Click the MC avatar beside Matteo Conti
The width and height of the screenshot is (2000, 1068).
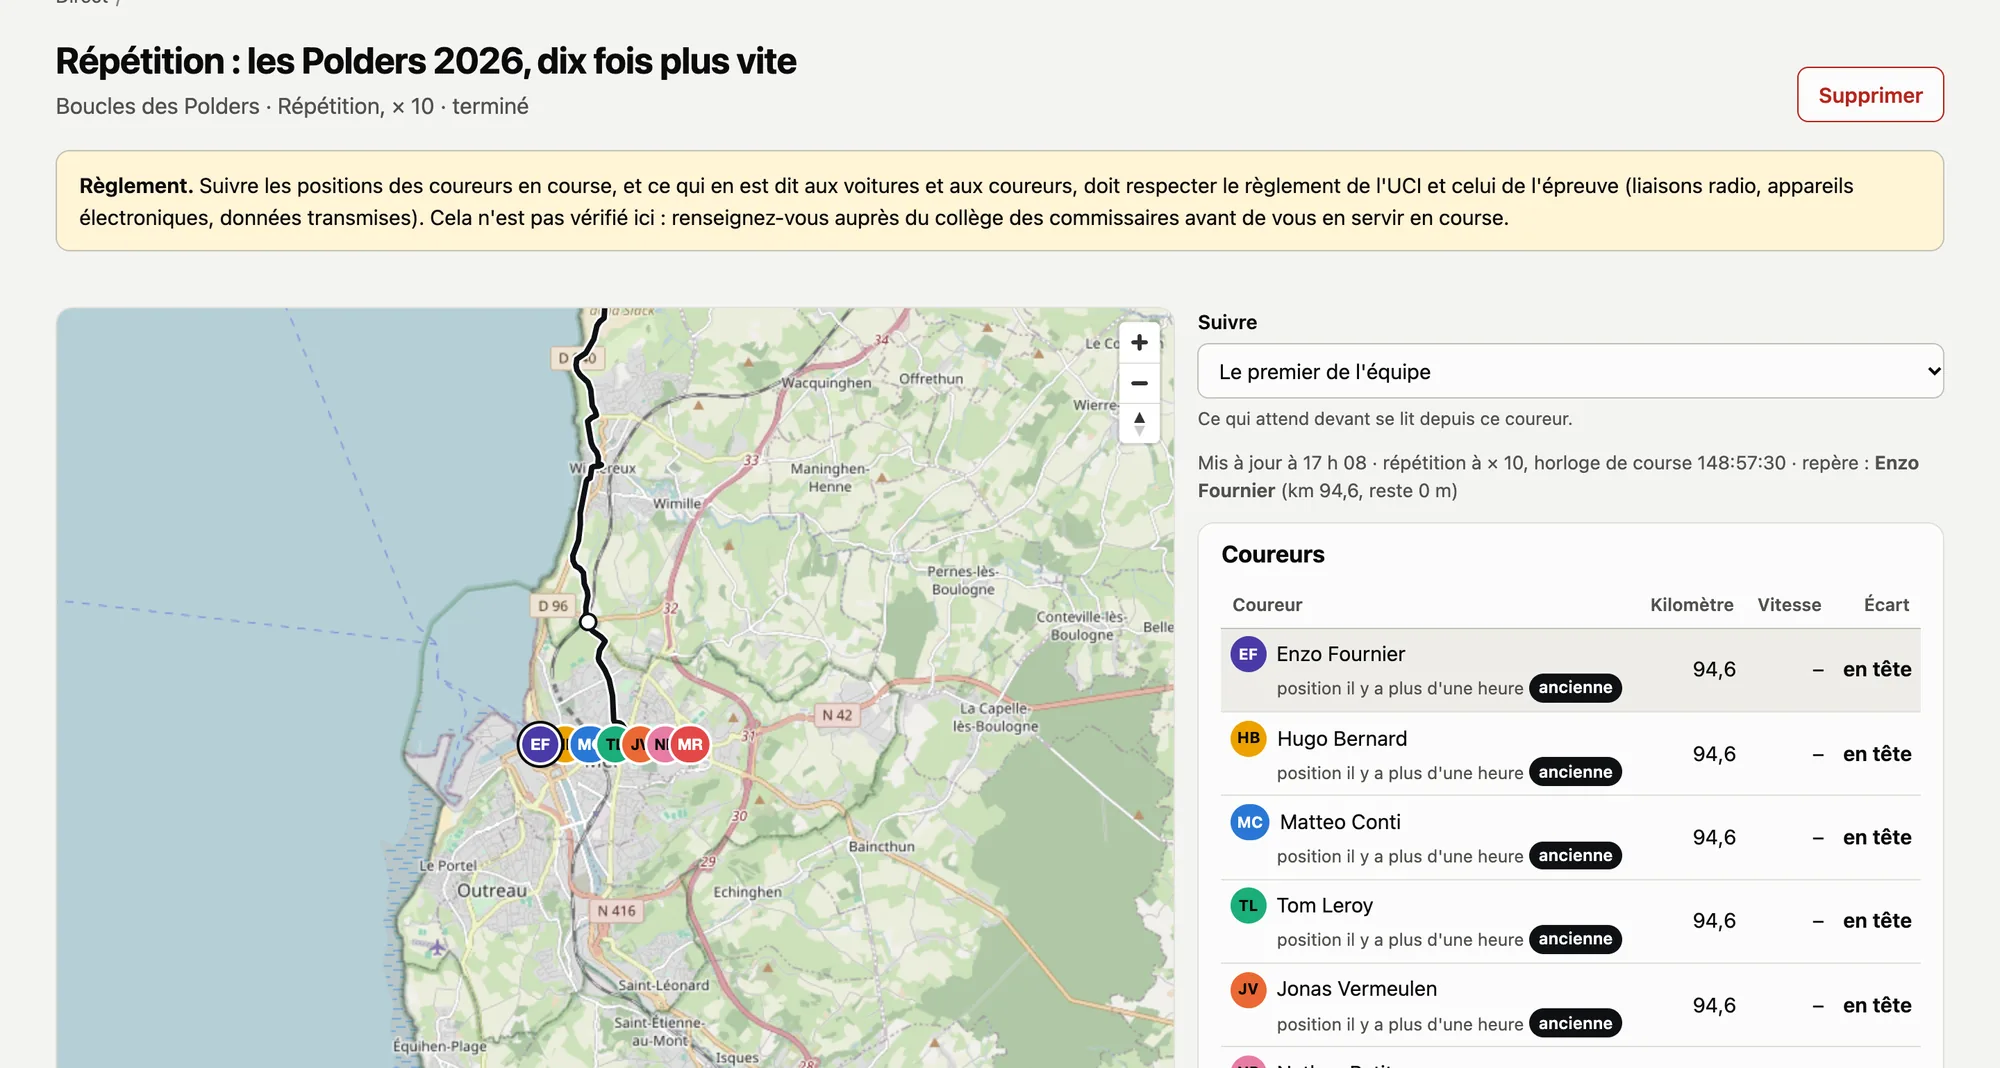pyautogui.click(x=1249, y=822)
